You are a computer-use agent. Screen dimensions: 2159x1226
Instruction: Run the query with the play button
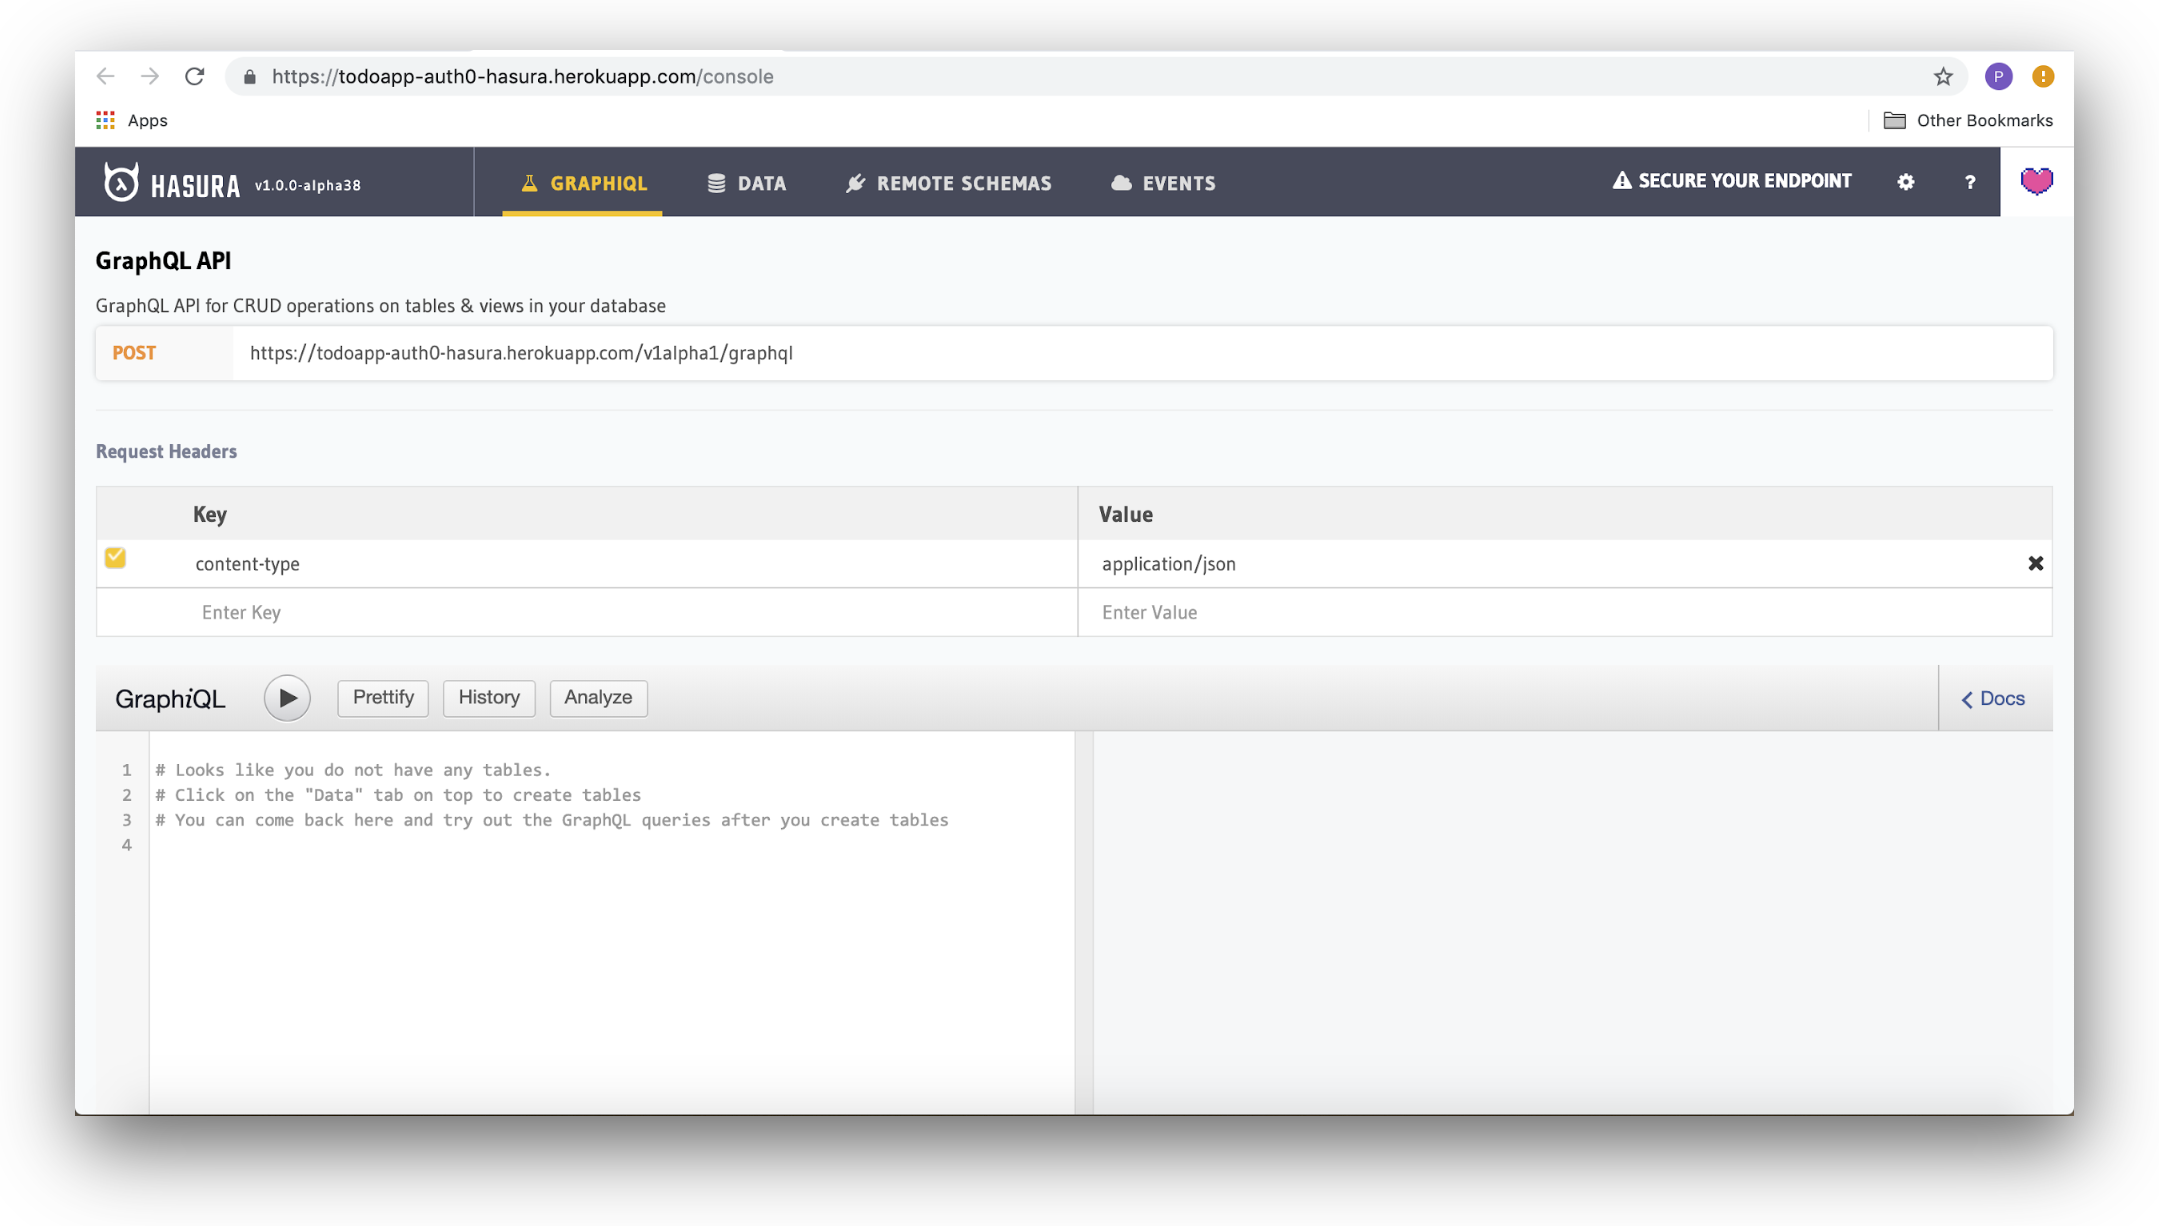(287, 698)
